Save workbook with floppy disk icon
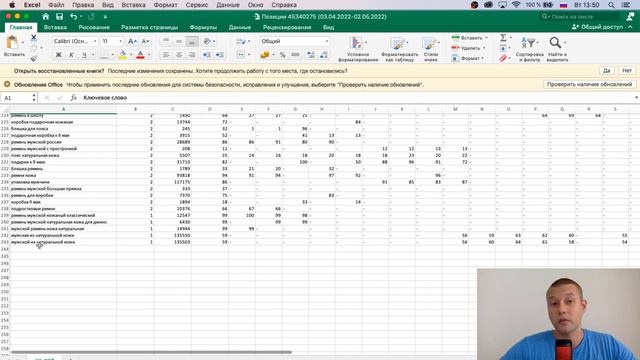This screenshot has height=360, width=640. coord(60,17)
